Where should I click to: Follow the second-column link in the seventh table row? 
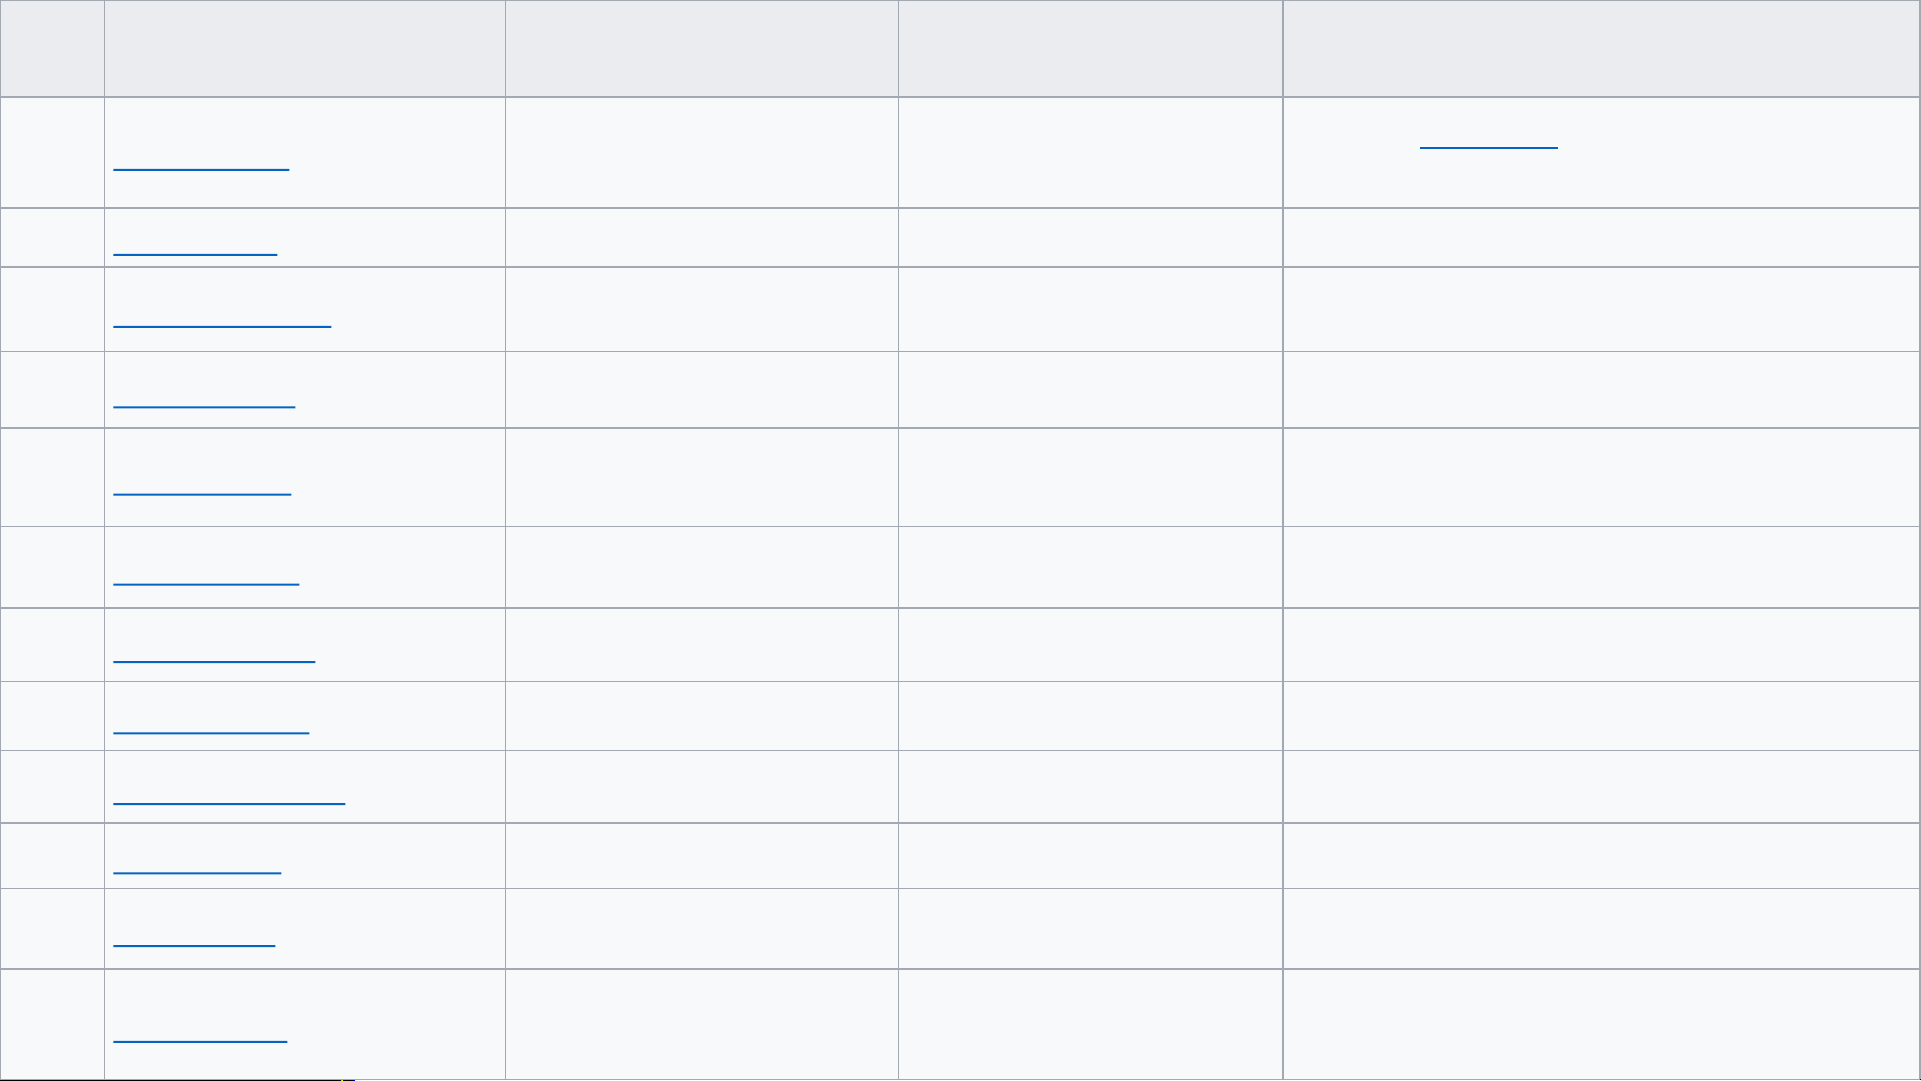[214, 652]
